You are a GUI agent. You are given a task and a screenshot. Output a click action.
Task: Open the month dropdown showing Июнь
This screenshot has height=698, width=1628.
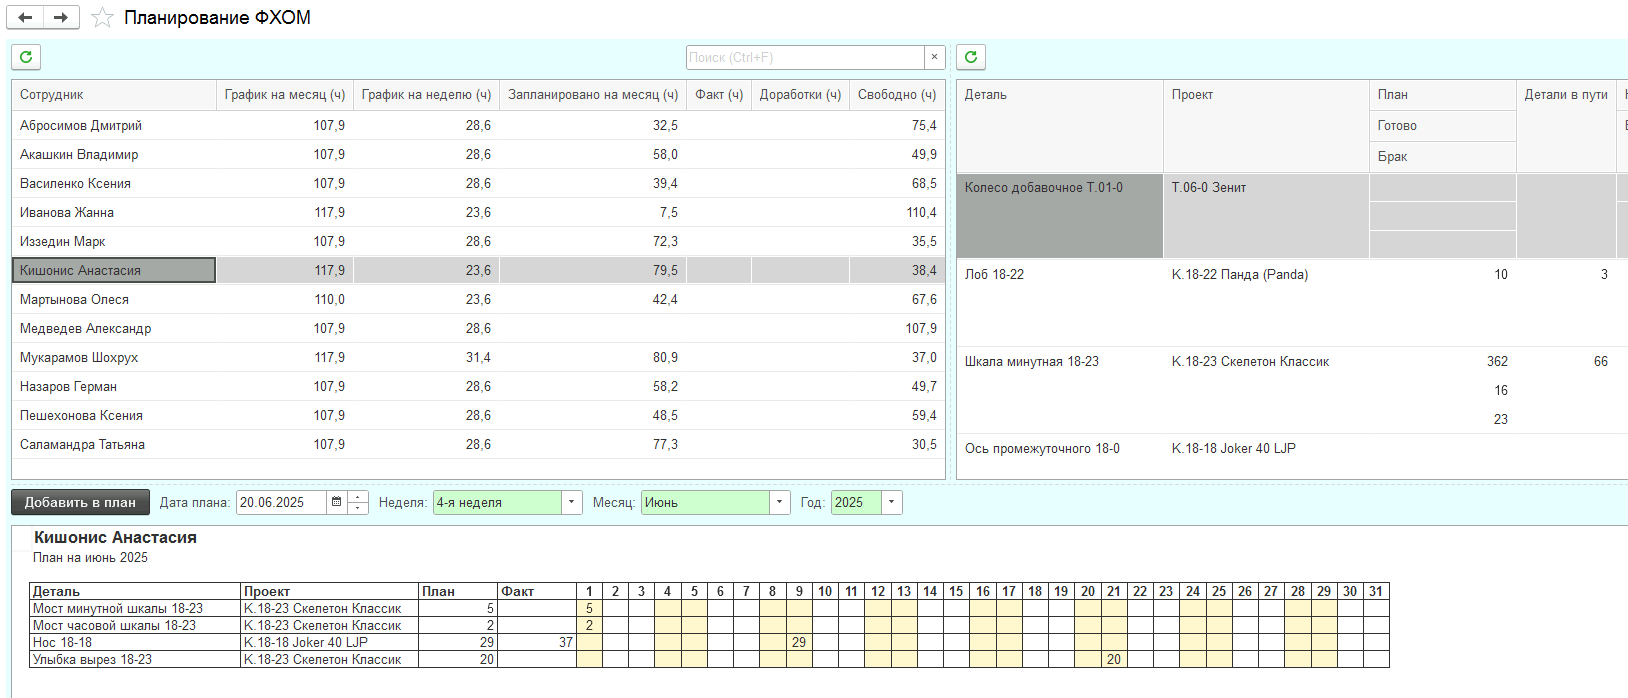(779, 502)
